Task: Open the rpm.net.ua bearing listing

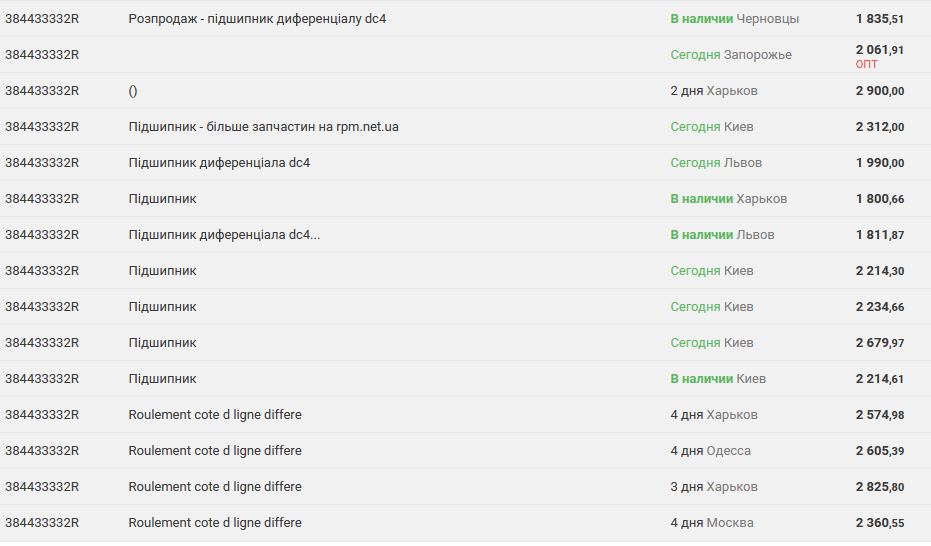Action: [263, 127]
